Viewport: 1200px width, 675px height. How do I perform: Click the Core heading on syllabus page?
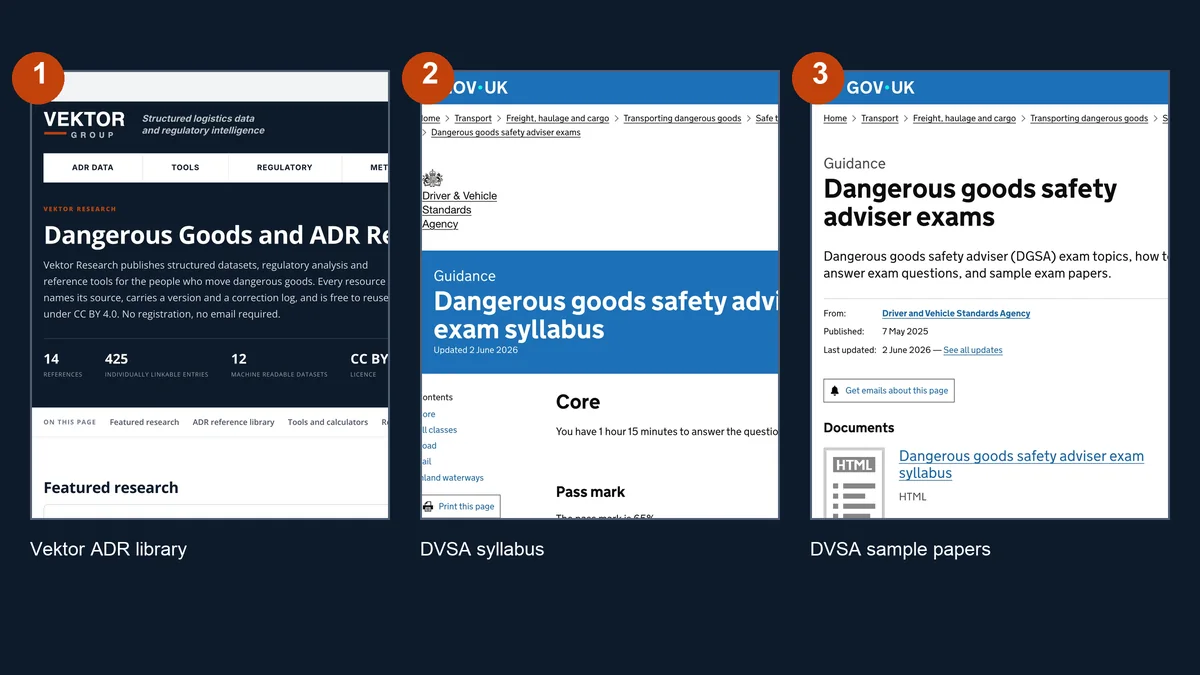point(578,402)
